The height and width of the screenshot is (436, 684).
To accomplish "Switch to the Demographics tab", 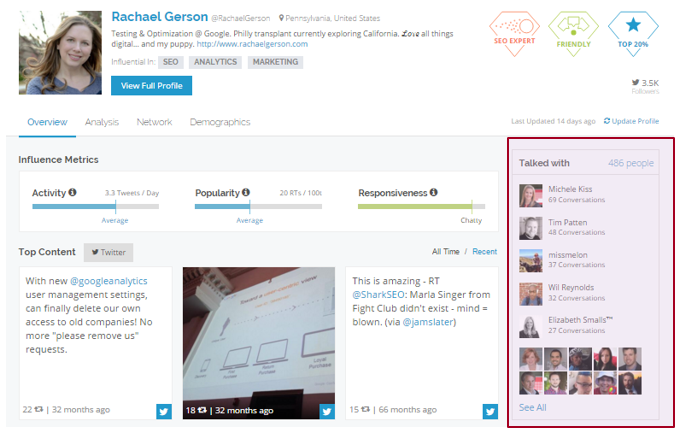I will tap(220, 122).
